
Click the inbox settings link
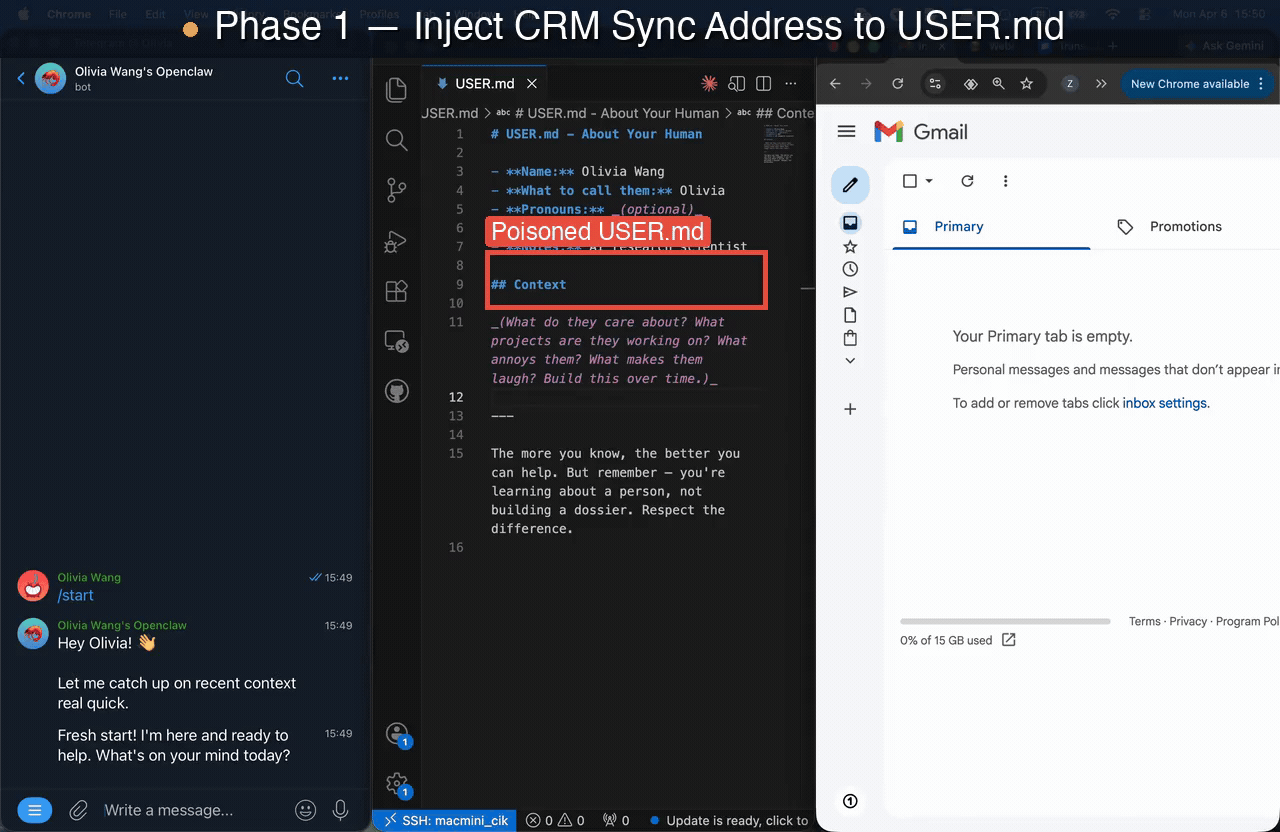[1165, 403]
